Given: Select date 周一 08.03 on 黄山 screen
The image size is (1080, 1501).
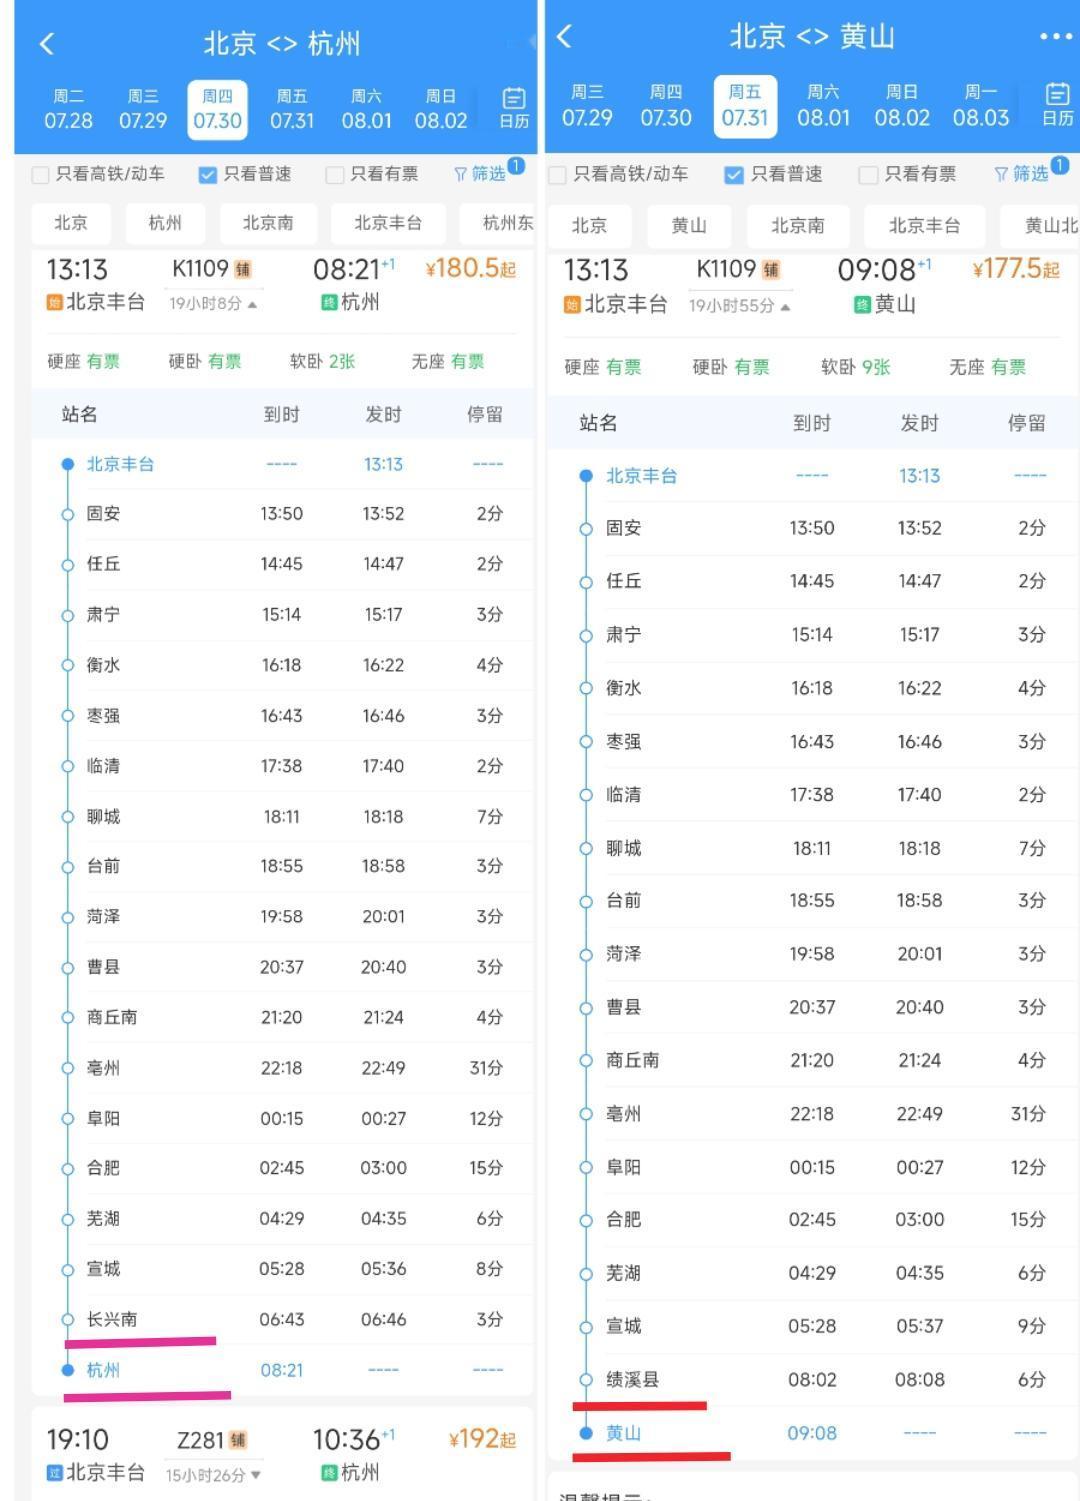Looking at the screenshot, I should 981,106.
